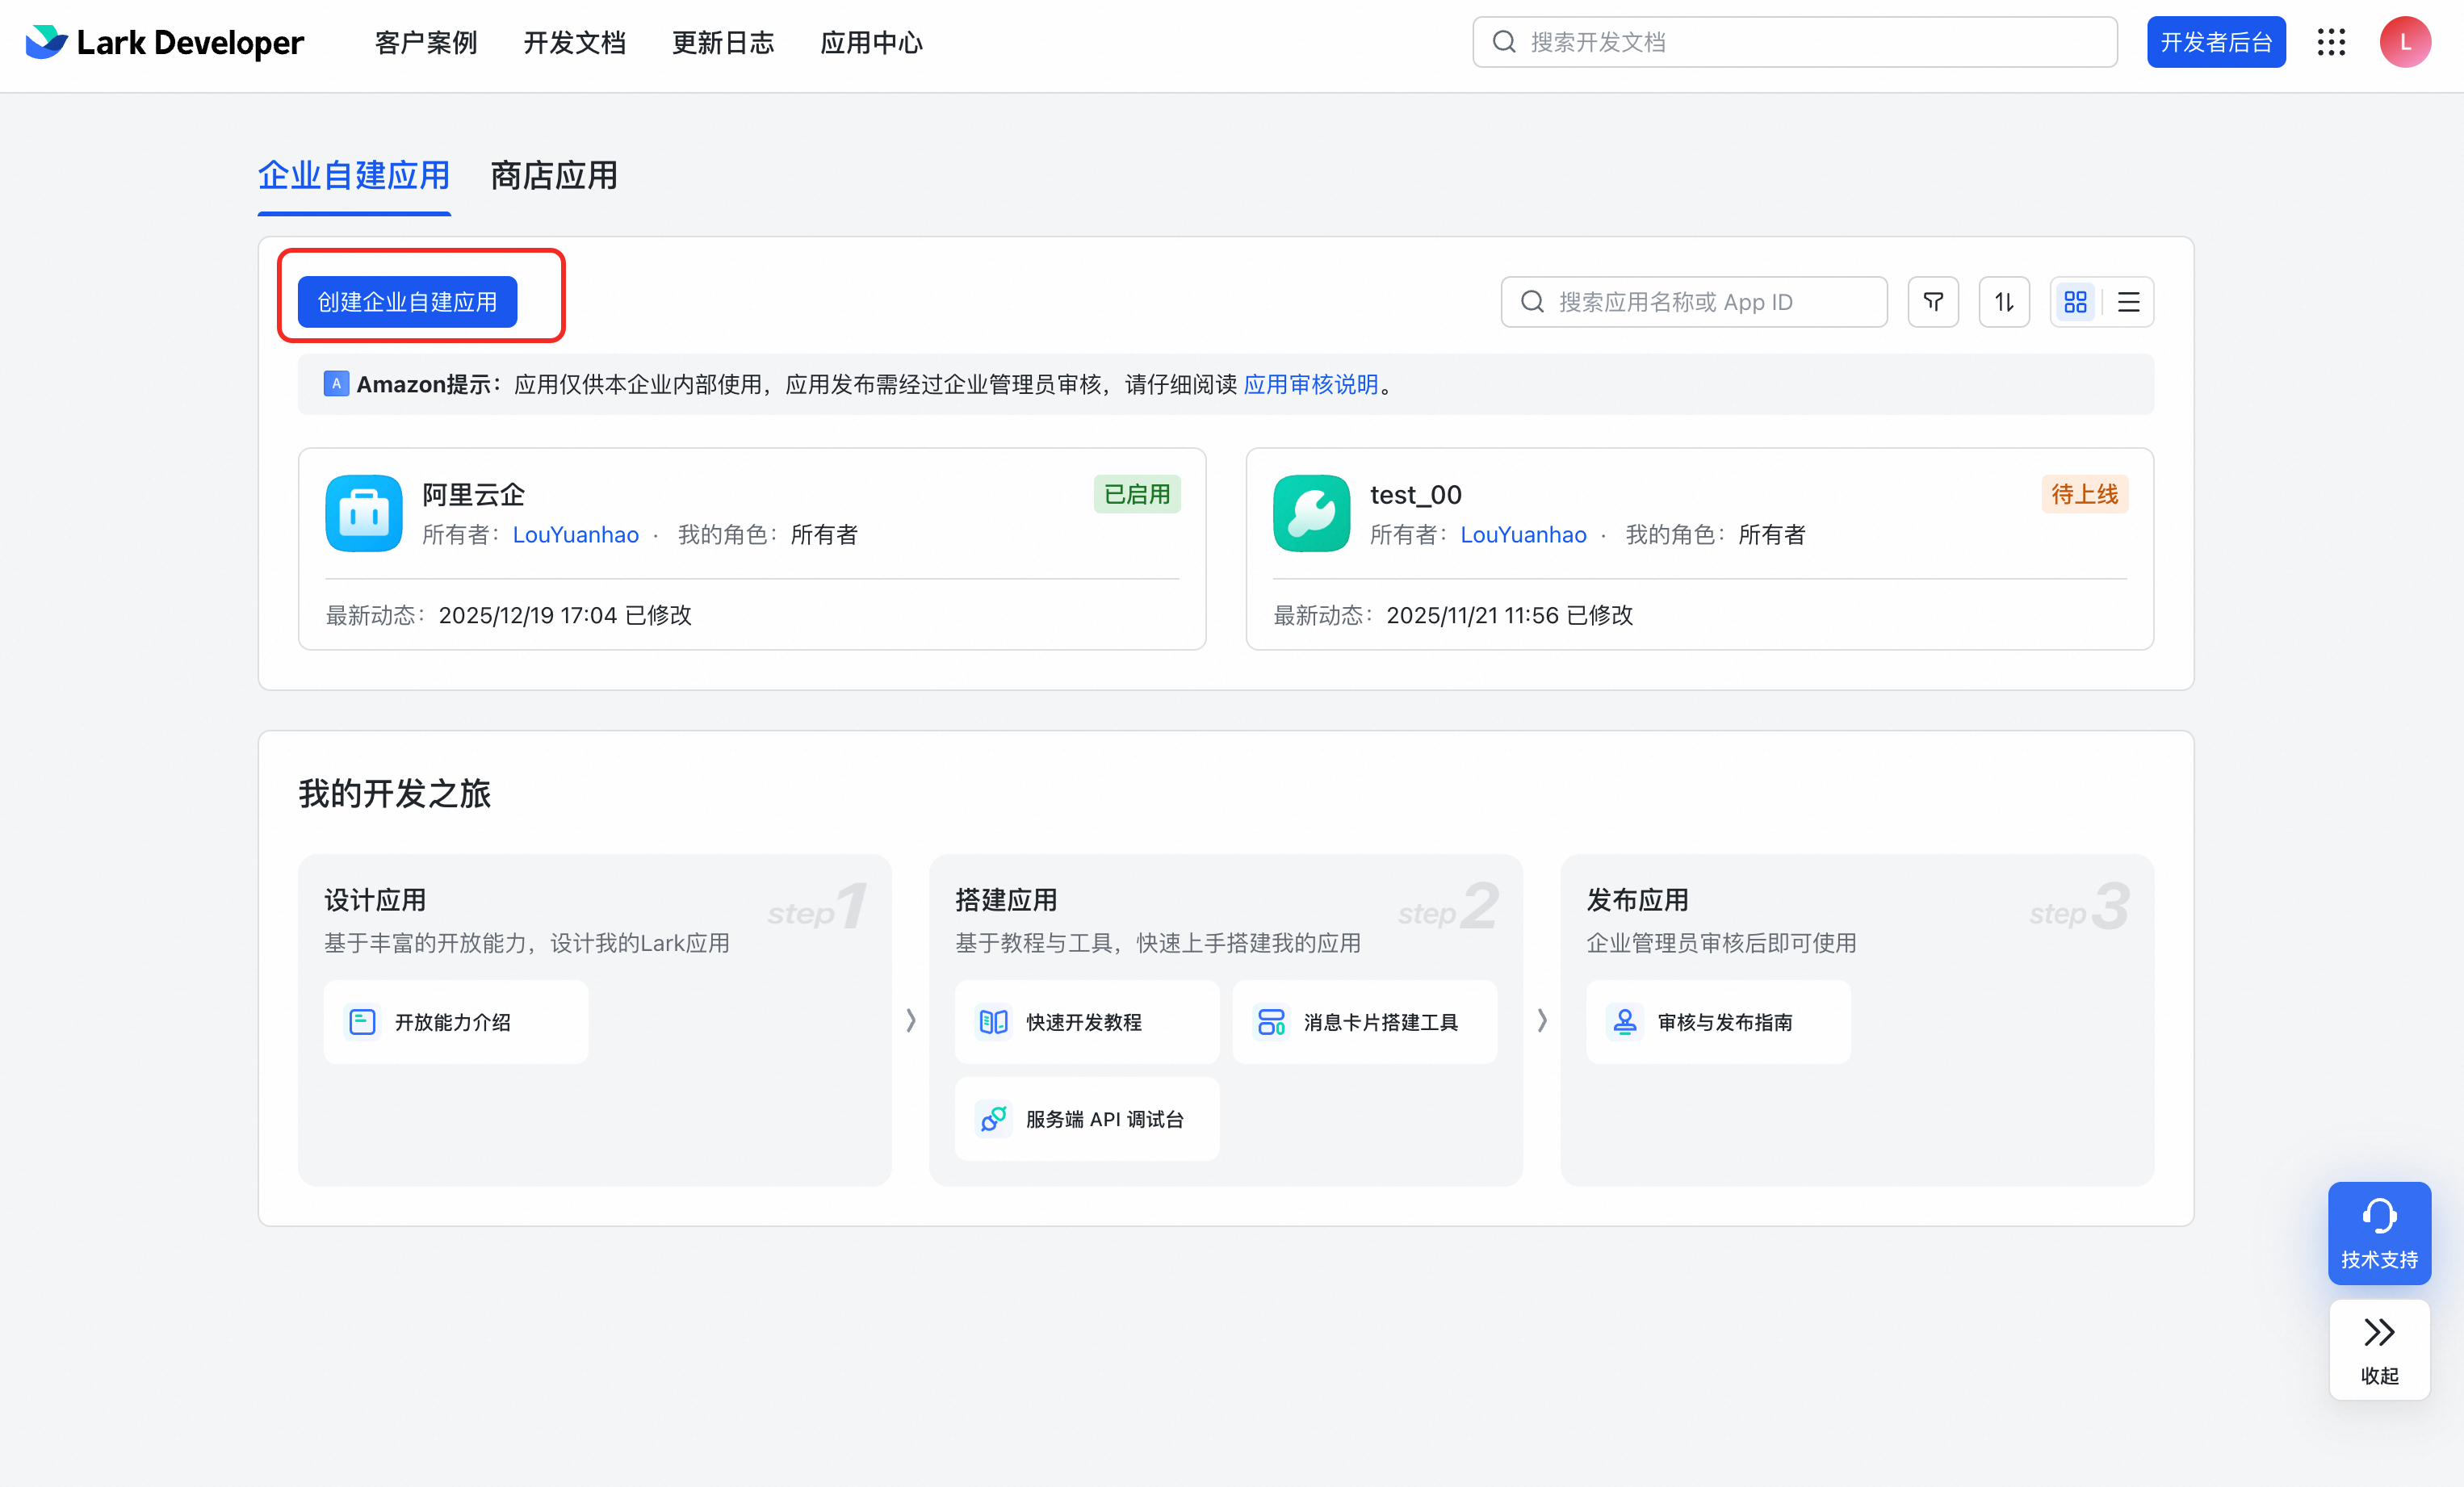Open the 开发文档 menu item
Image resolution: width=2464 pixels, height=1487 pixels.
[574, 42]
